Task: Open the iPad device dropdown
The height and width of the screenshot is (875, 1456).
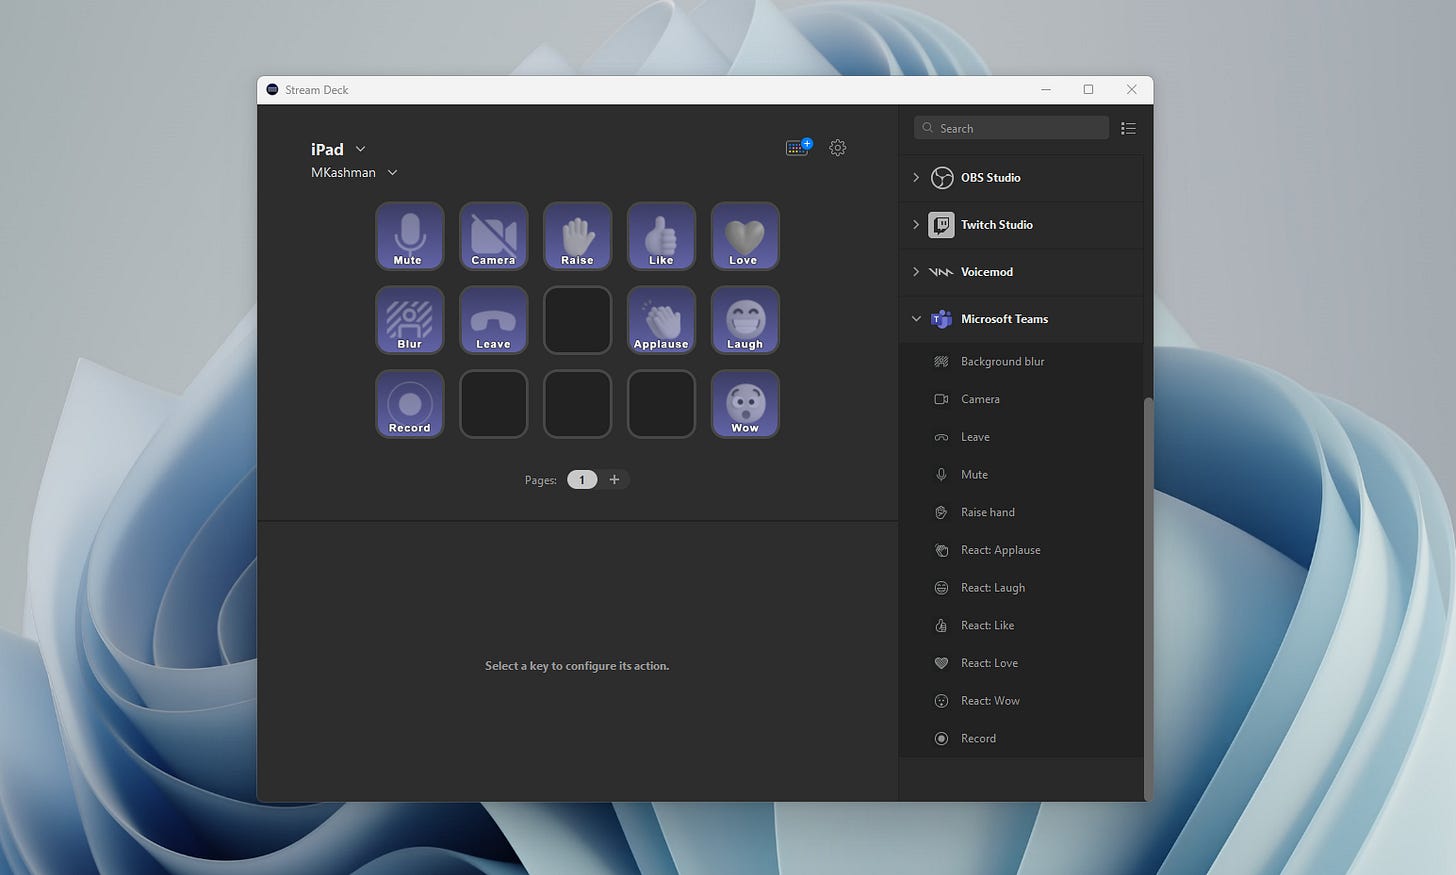Action: coord(361,149)
